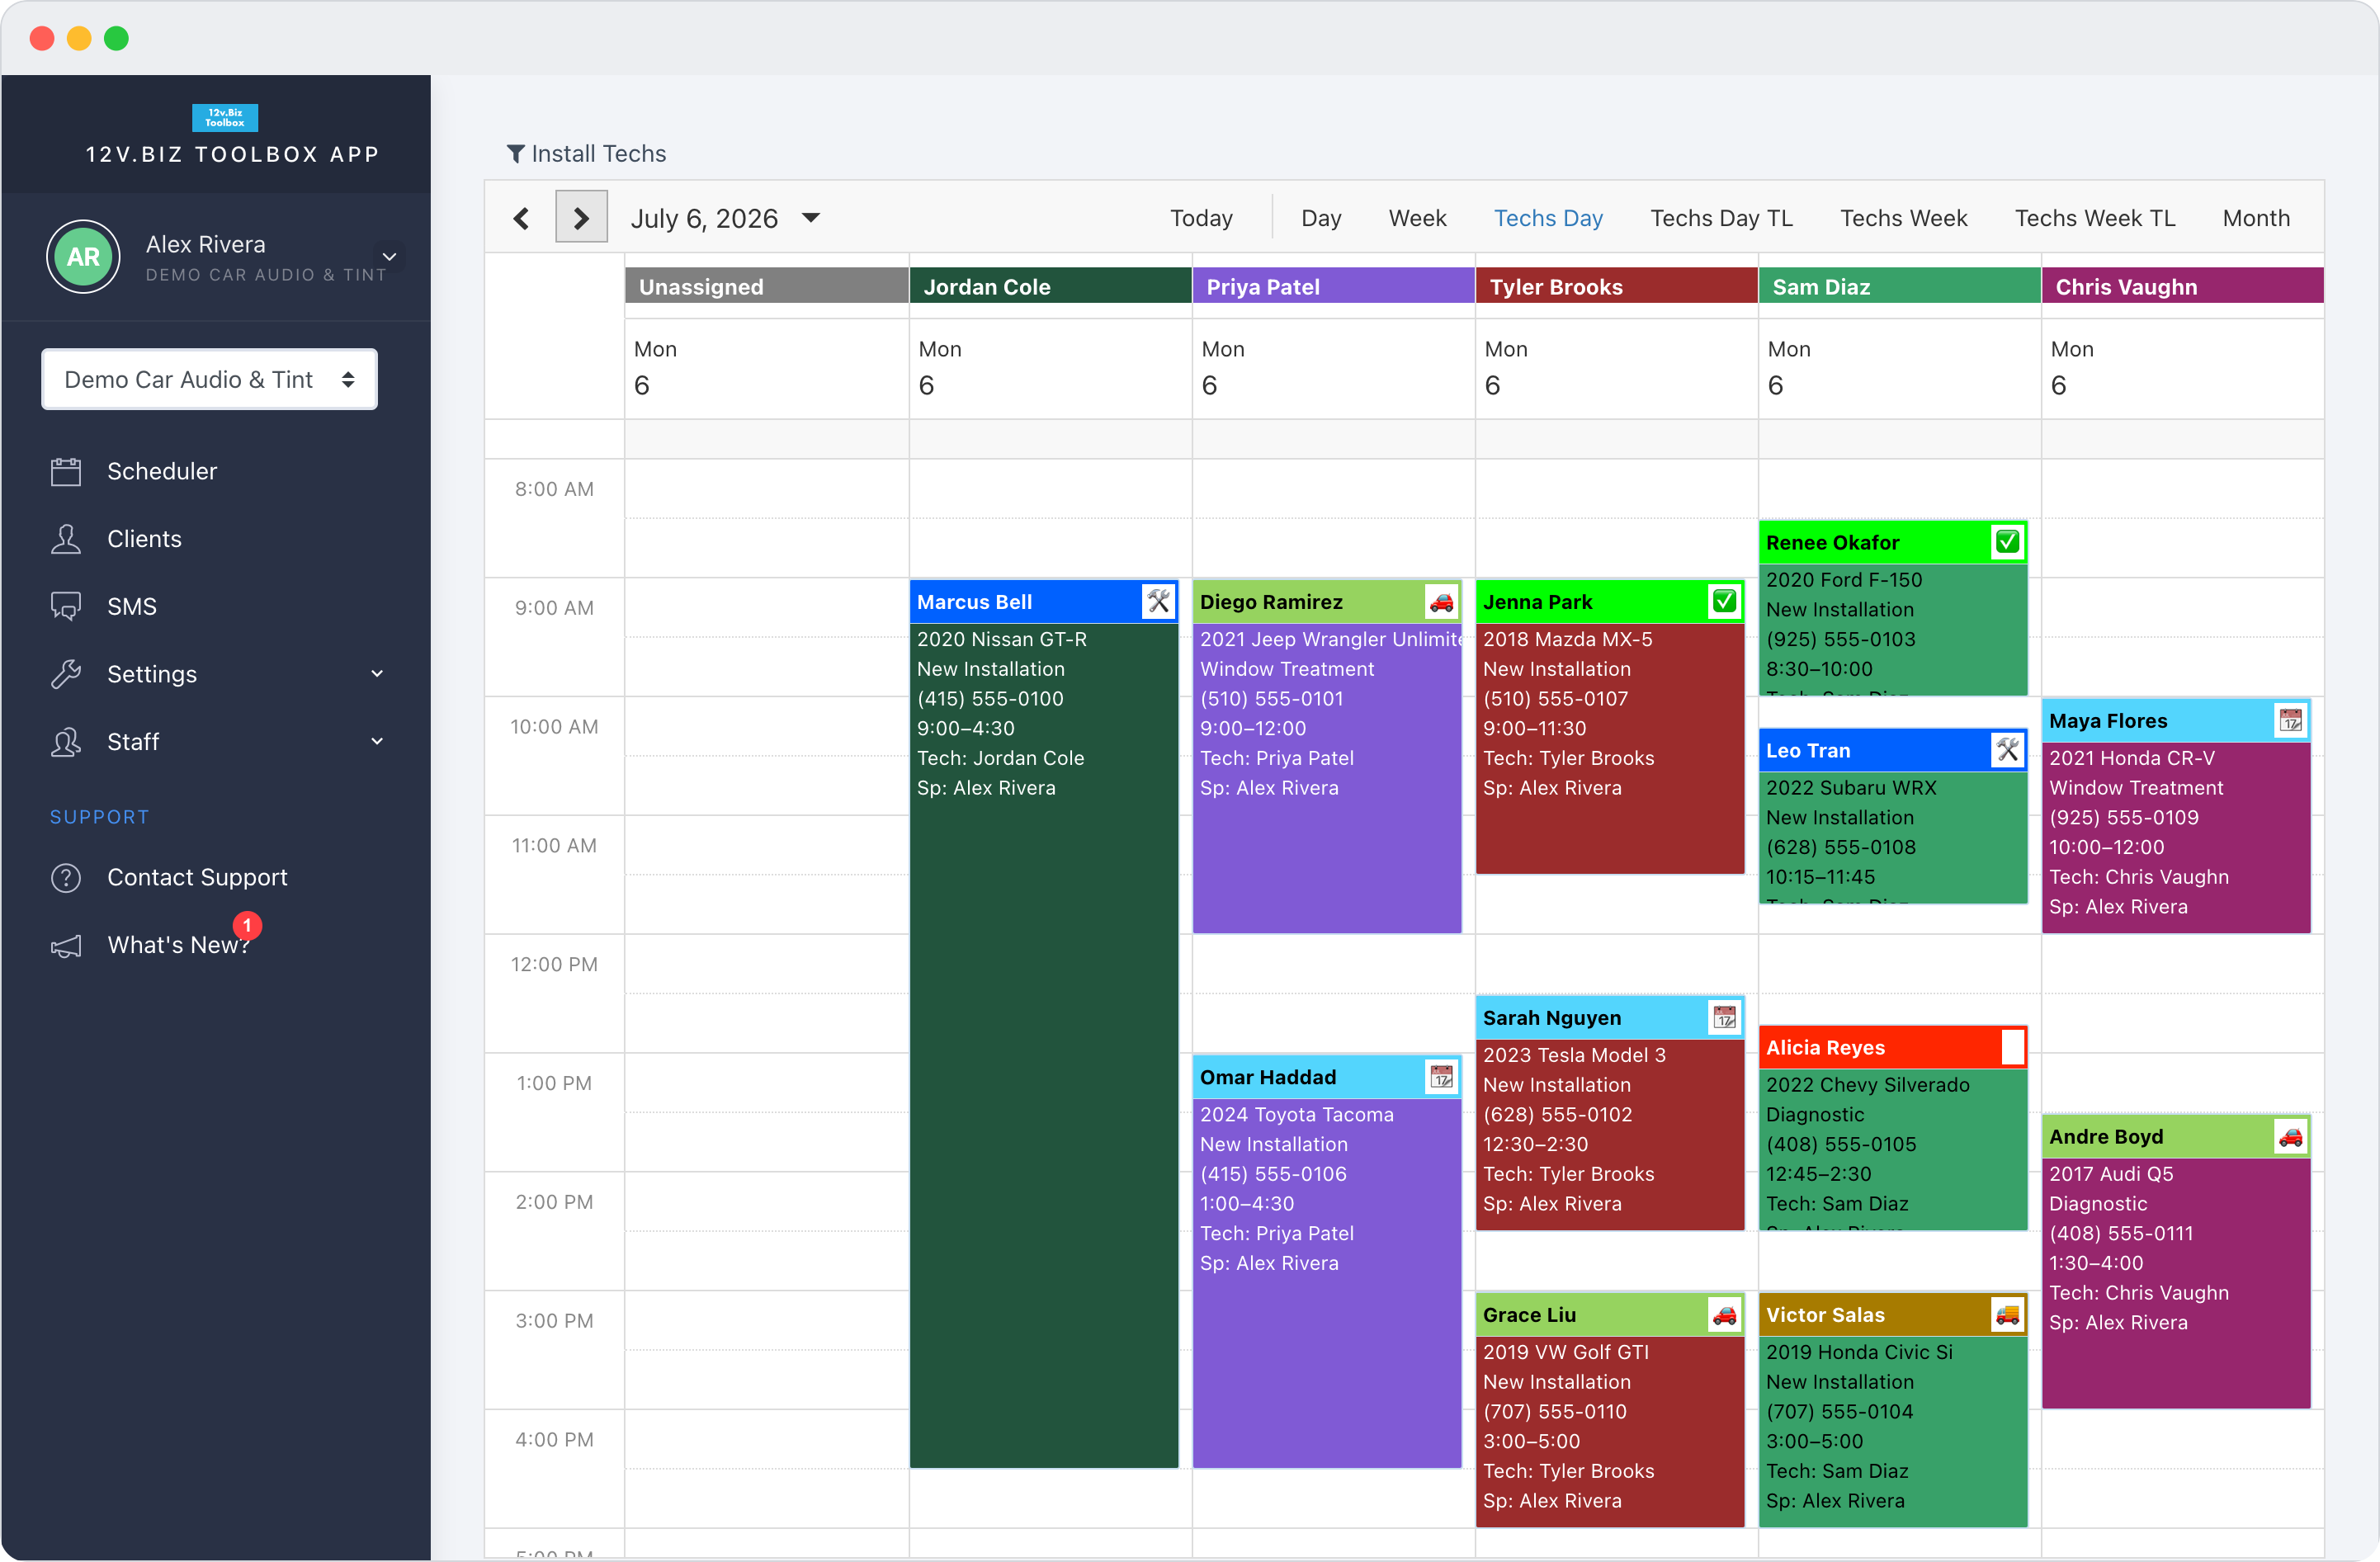Switch to Techs Week TL view
Viewport: 2380px width, 1562px height.
tap(2094, 218)
